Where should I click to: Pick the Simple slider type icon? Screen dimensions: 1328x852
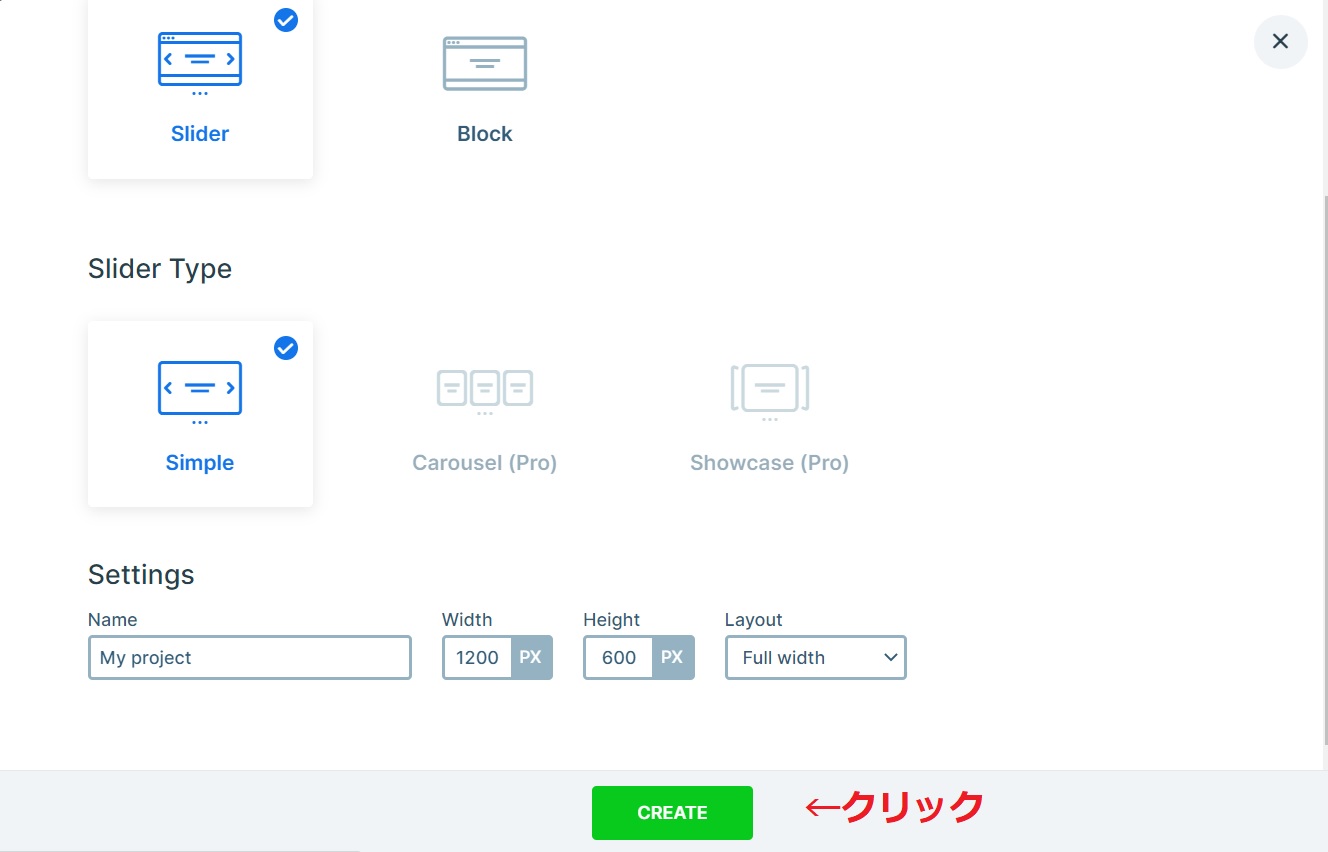pos(200,393)
